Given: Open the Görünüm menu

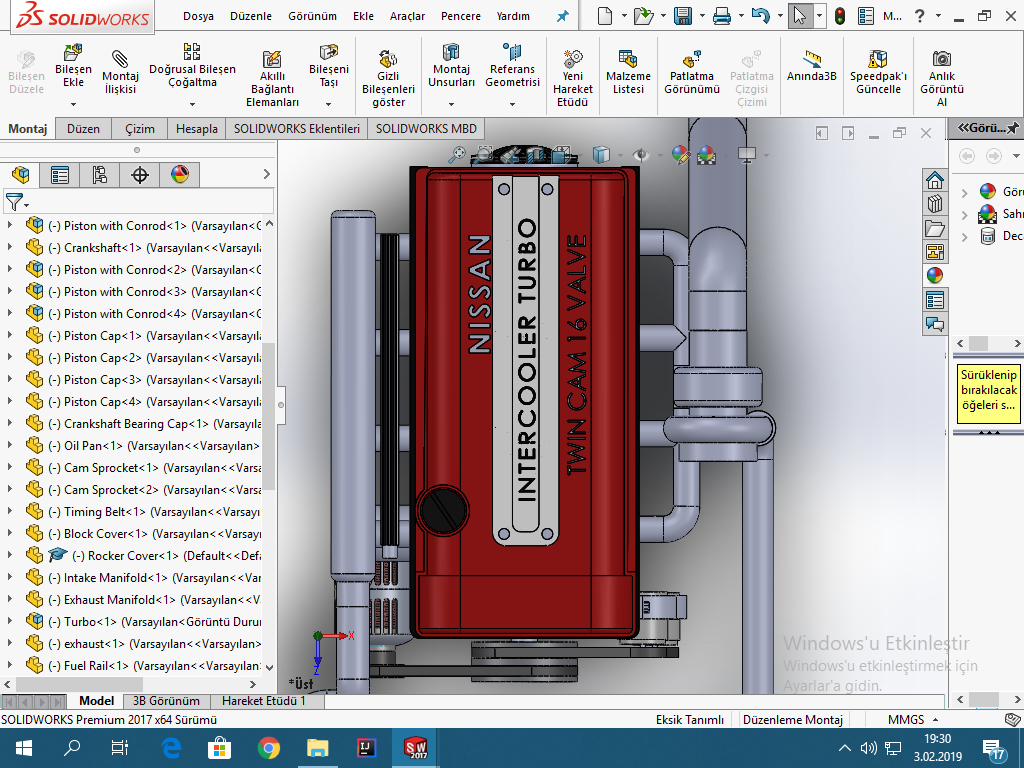Looking at the screenshot, I should [x=312, y=16].
